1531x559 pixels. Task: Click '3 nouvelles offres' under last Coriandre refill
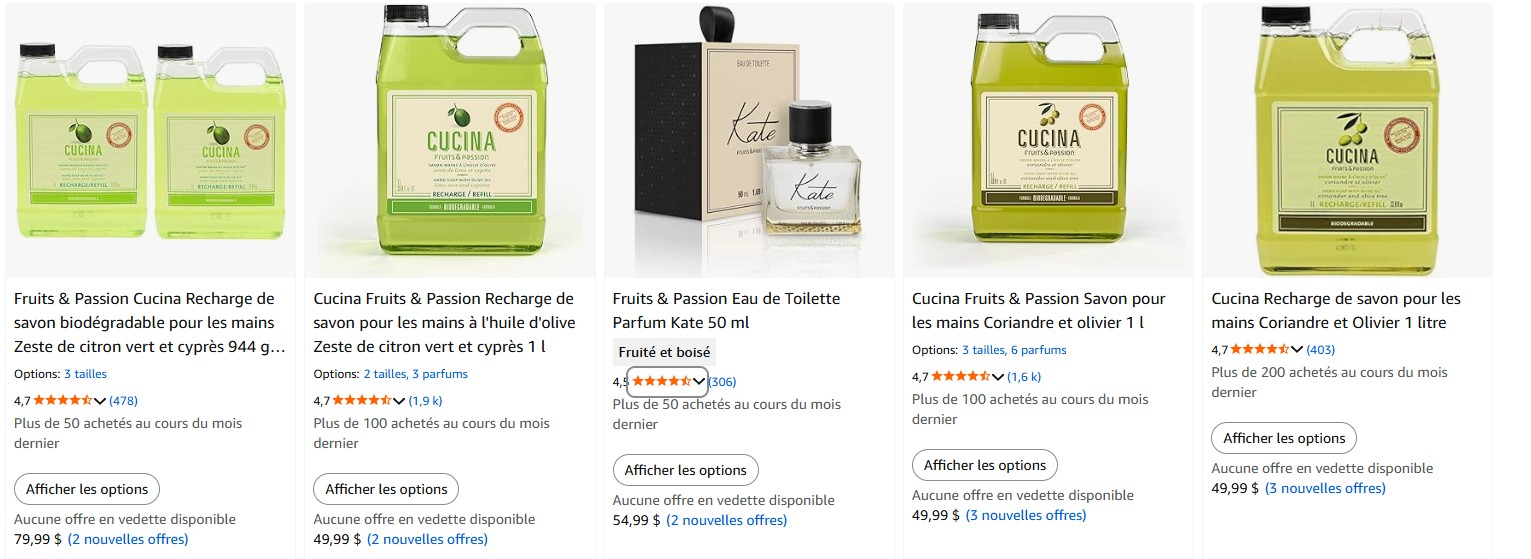[x=1325, y=488]
